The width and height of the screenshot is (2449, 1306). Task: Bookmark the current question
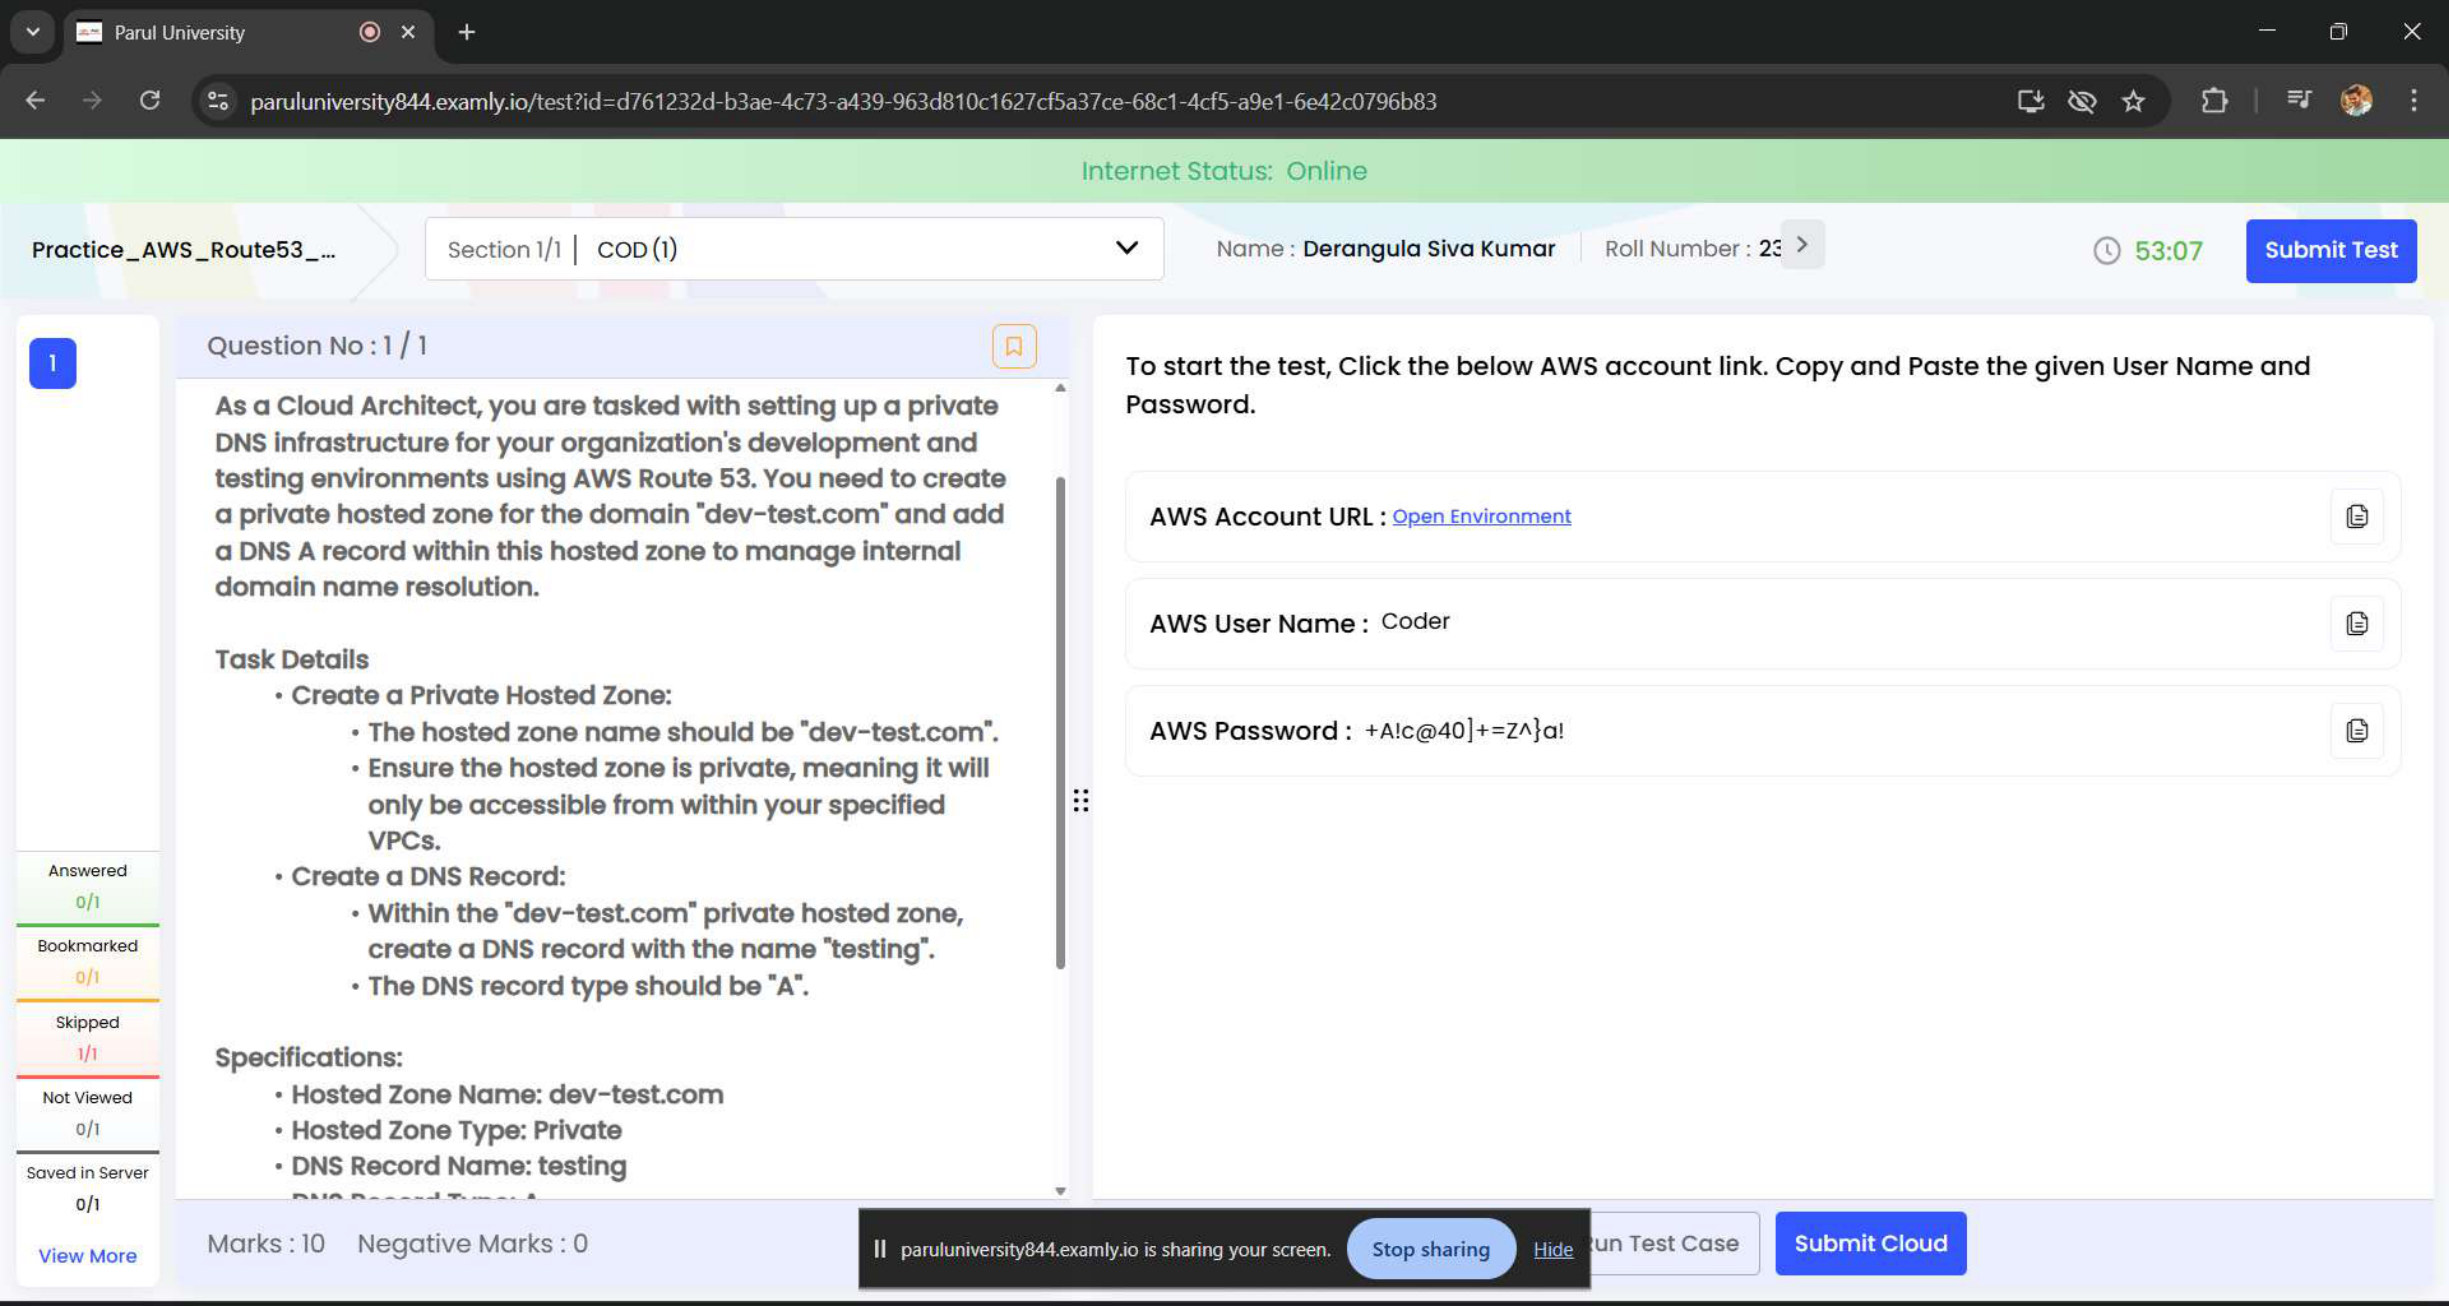click(1013, 346)
